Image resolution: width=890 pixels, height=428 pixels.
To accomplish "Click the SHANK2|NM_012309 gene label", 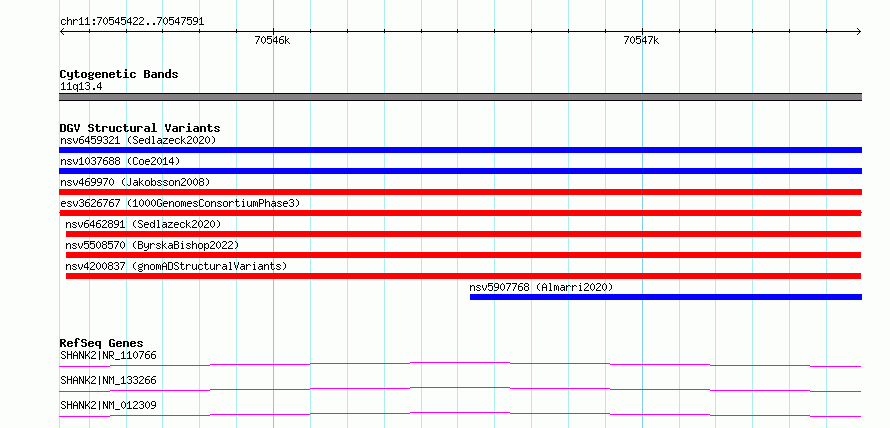I will (x=108, y=406).
